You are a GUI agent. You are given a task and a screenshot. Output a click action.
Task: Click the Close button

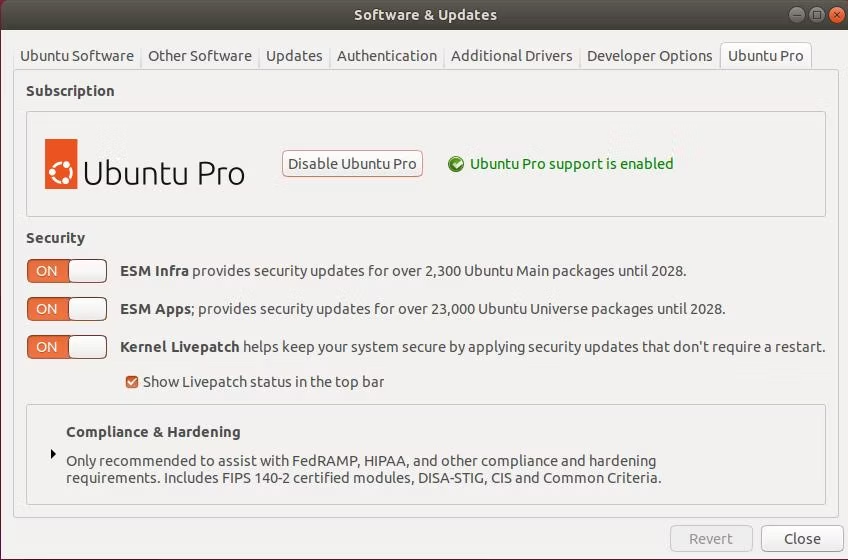click(x=802, y=539)
